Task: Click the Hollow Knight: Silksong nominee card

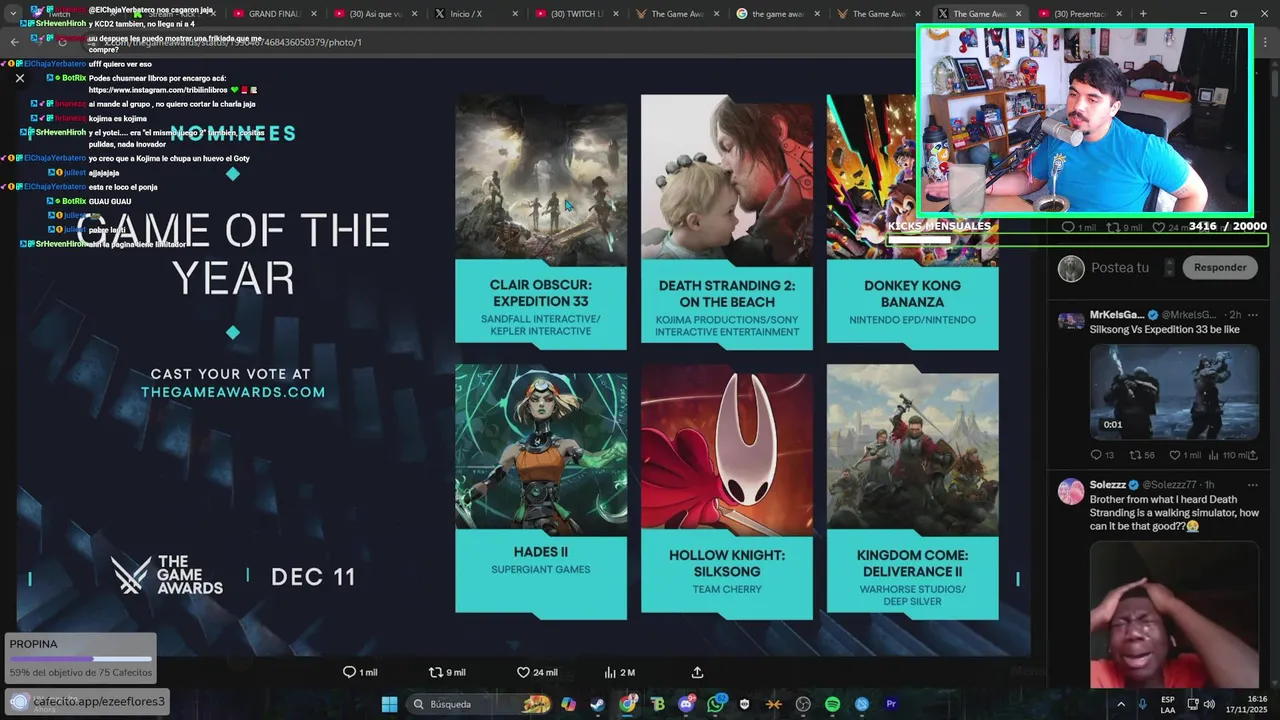Action: pos(727,492)
